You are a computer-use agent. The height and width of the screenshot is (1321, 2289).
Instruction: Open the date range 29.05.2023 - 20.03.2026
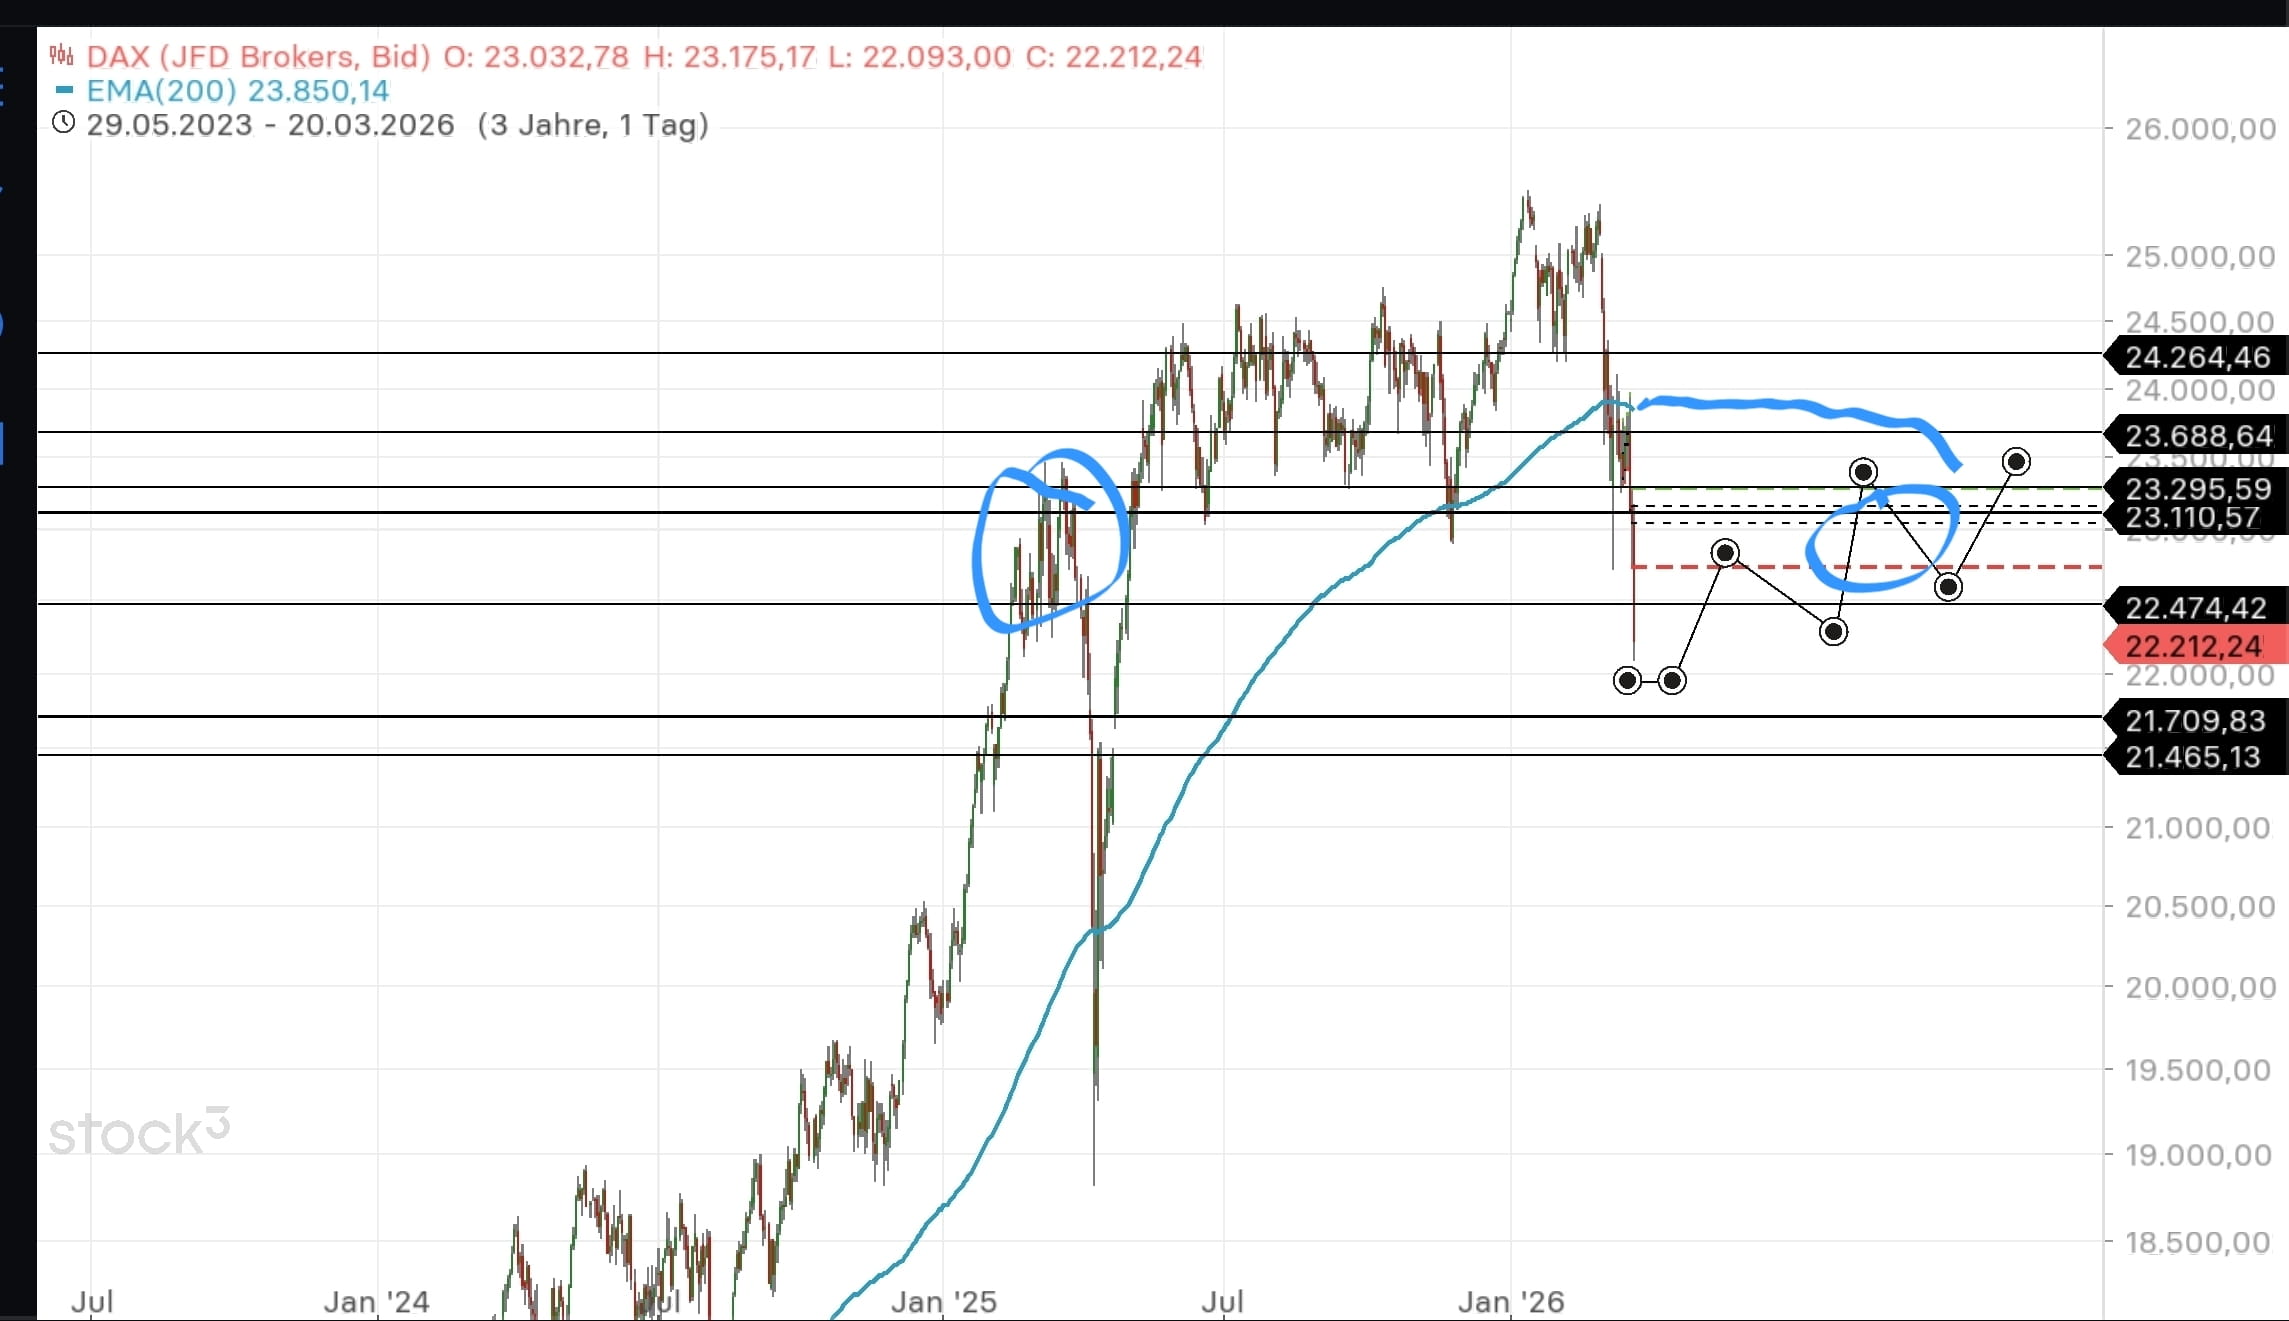(x=270, y=125)
